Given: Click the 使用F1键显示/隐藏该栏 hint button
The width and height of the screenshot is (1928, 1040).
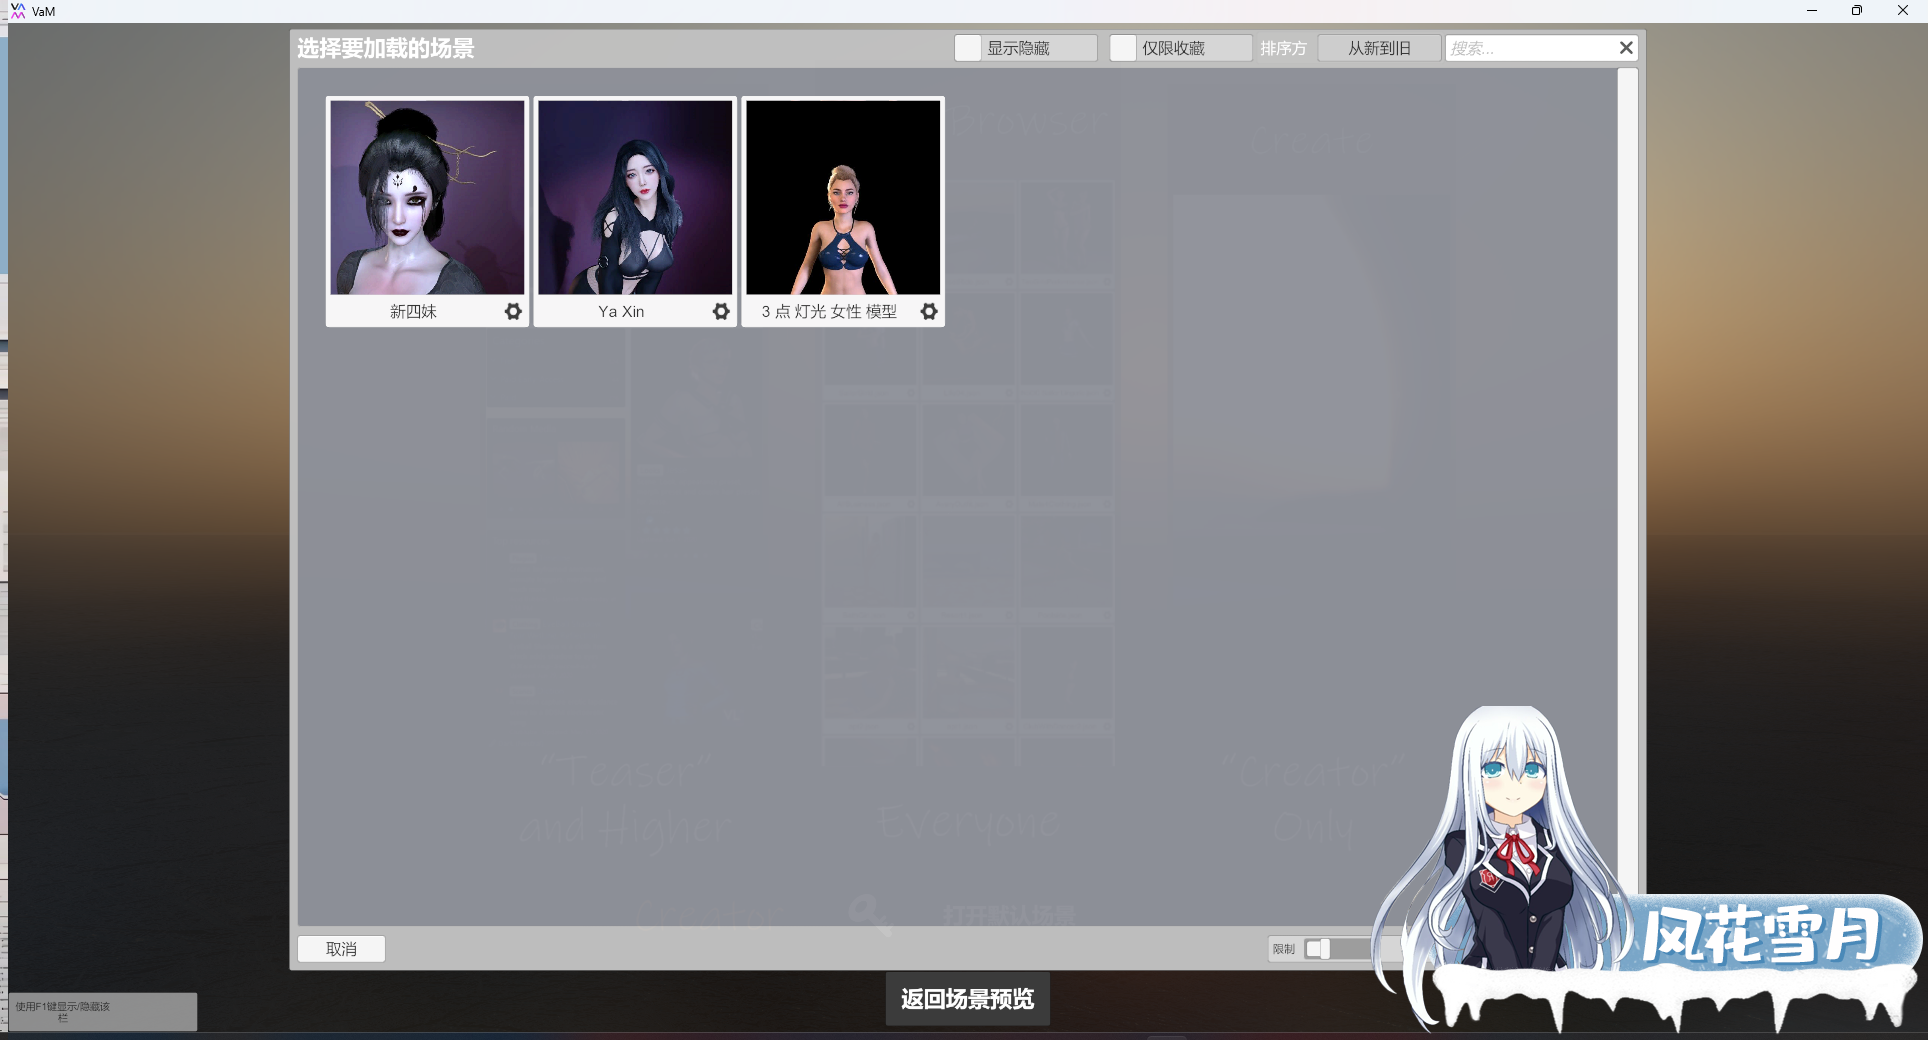Looking at the screenshot, I should (x=102, y=1011).
